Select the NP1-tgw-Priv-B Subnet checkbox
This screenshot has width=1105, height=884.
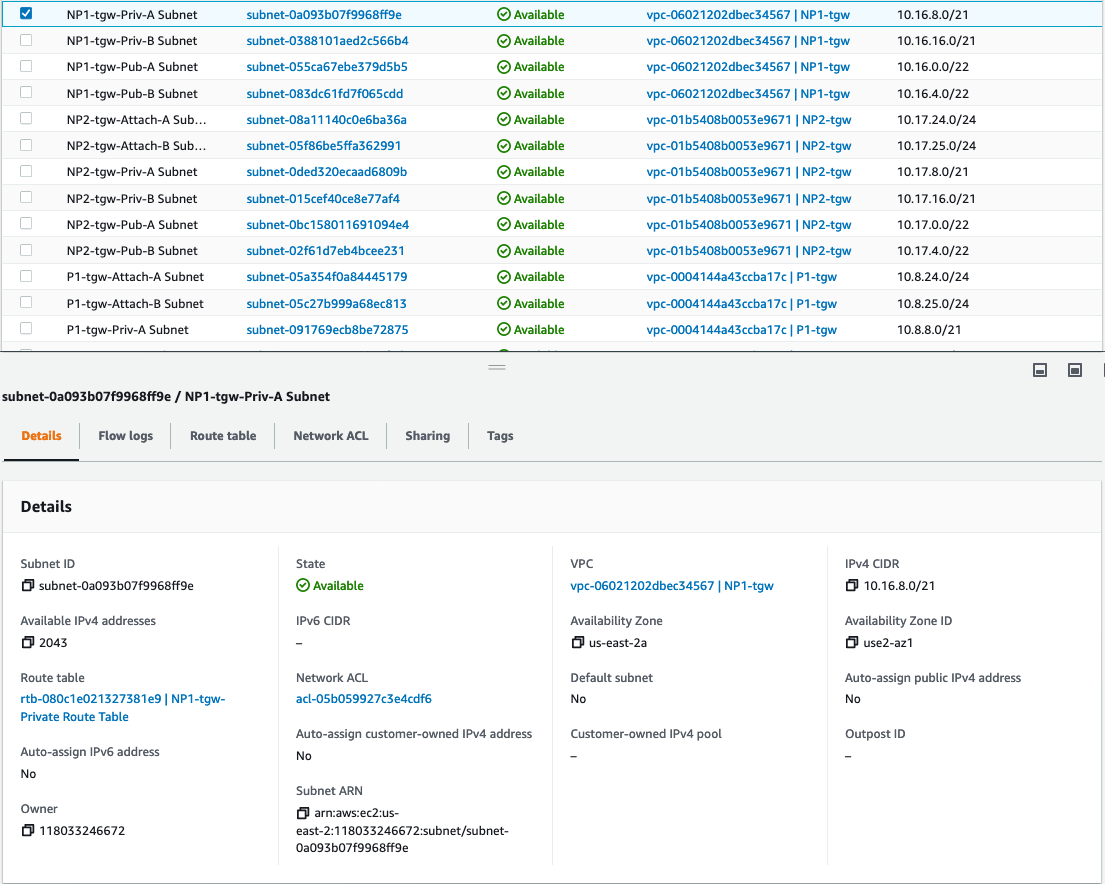click(x=26, y=40)
